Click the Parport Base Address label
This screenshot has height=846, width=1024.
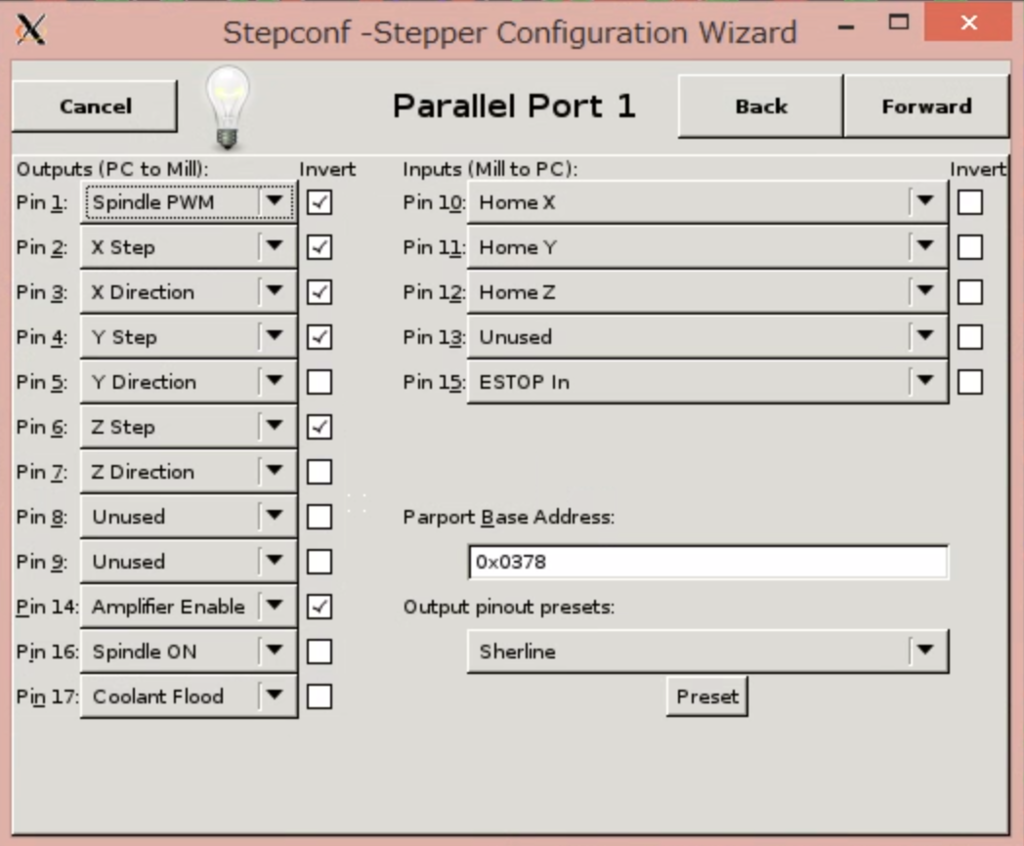tap(508, 517)
